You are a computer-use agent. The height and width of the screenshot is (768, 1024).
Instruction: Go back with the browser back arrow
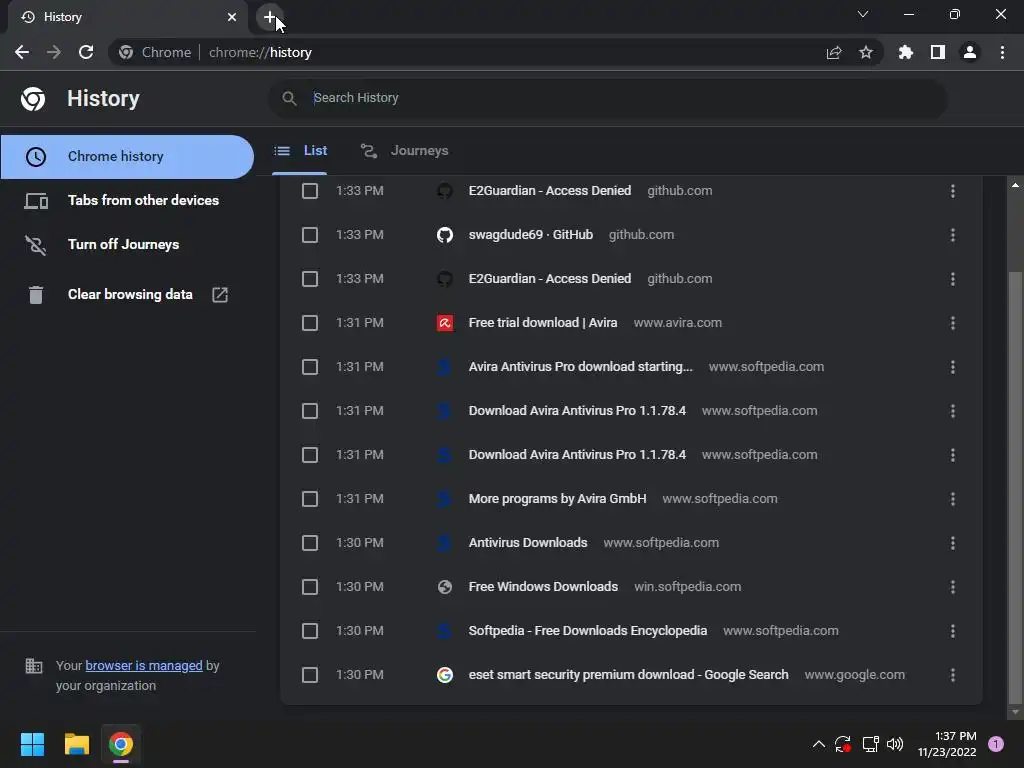pos(22,52)
